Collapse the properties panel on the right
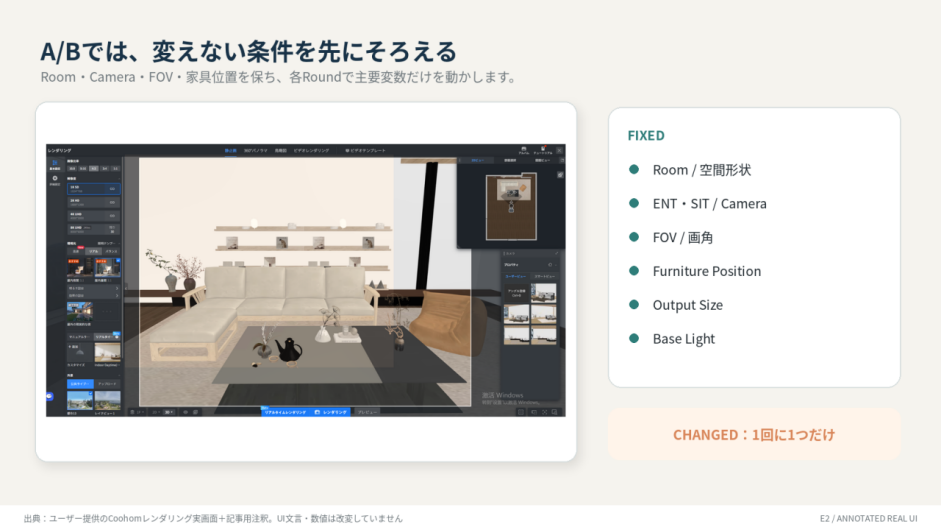942x530 pixels. pyautogui.click(x=556, y=265)
